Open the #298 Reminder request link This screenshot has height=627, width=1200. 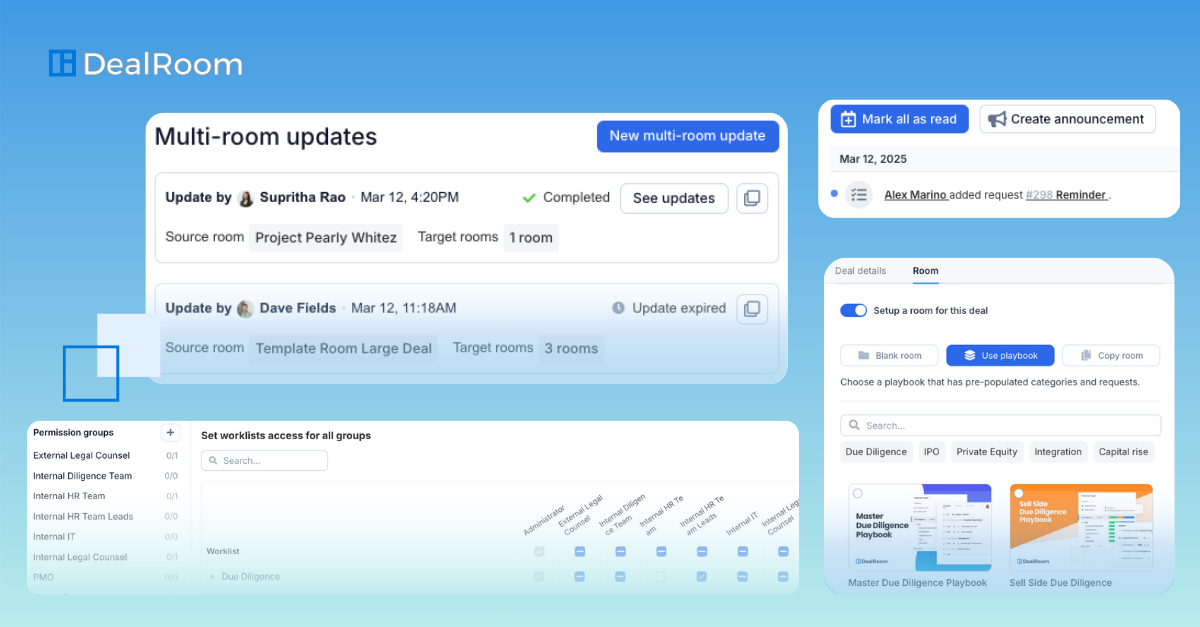point(1066,195)
